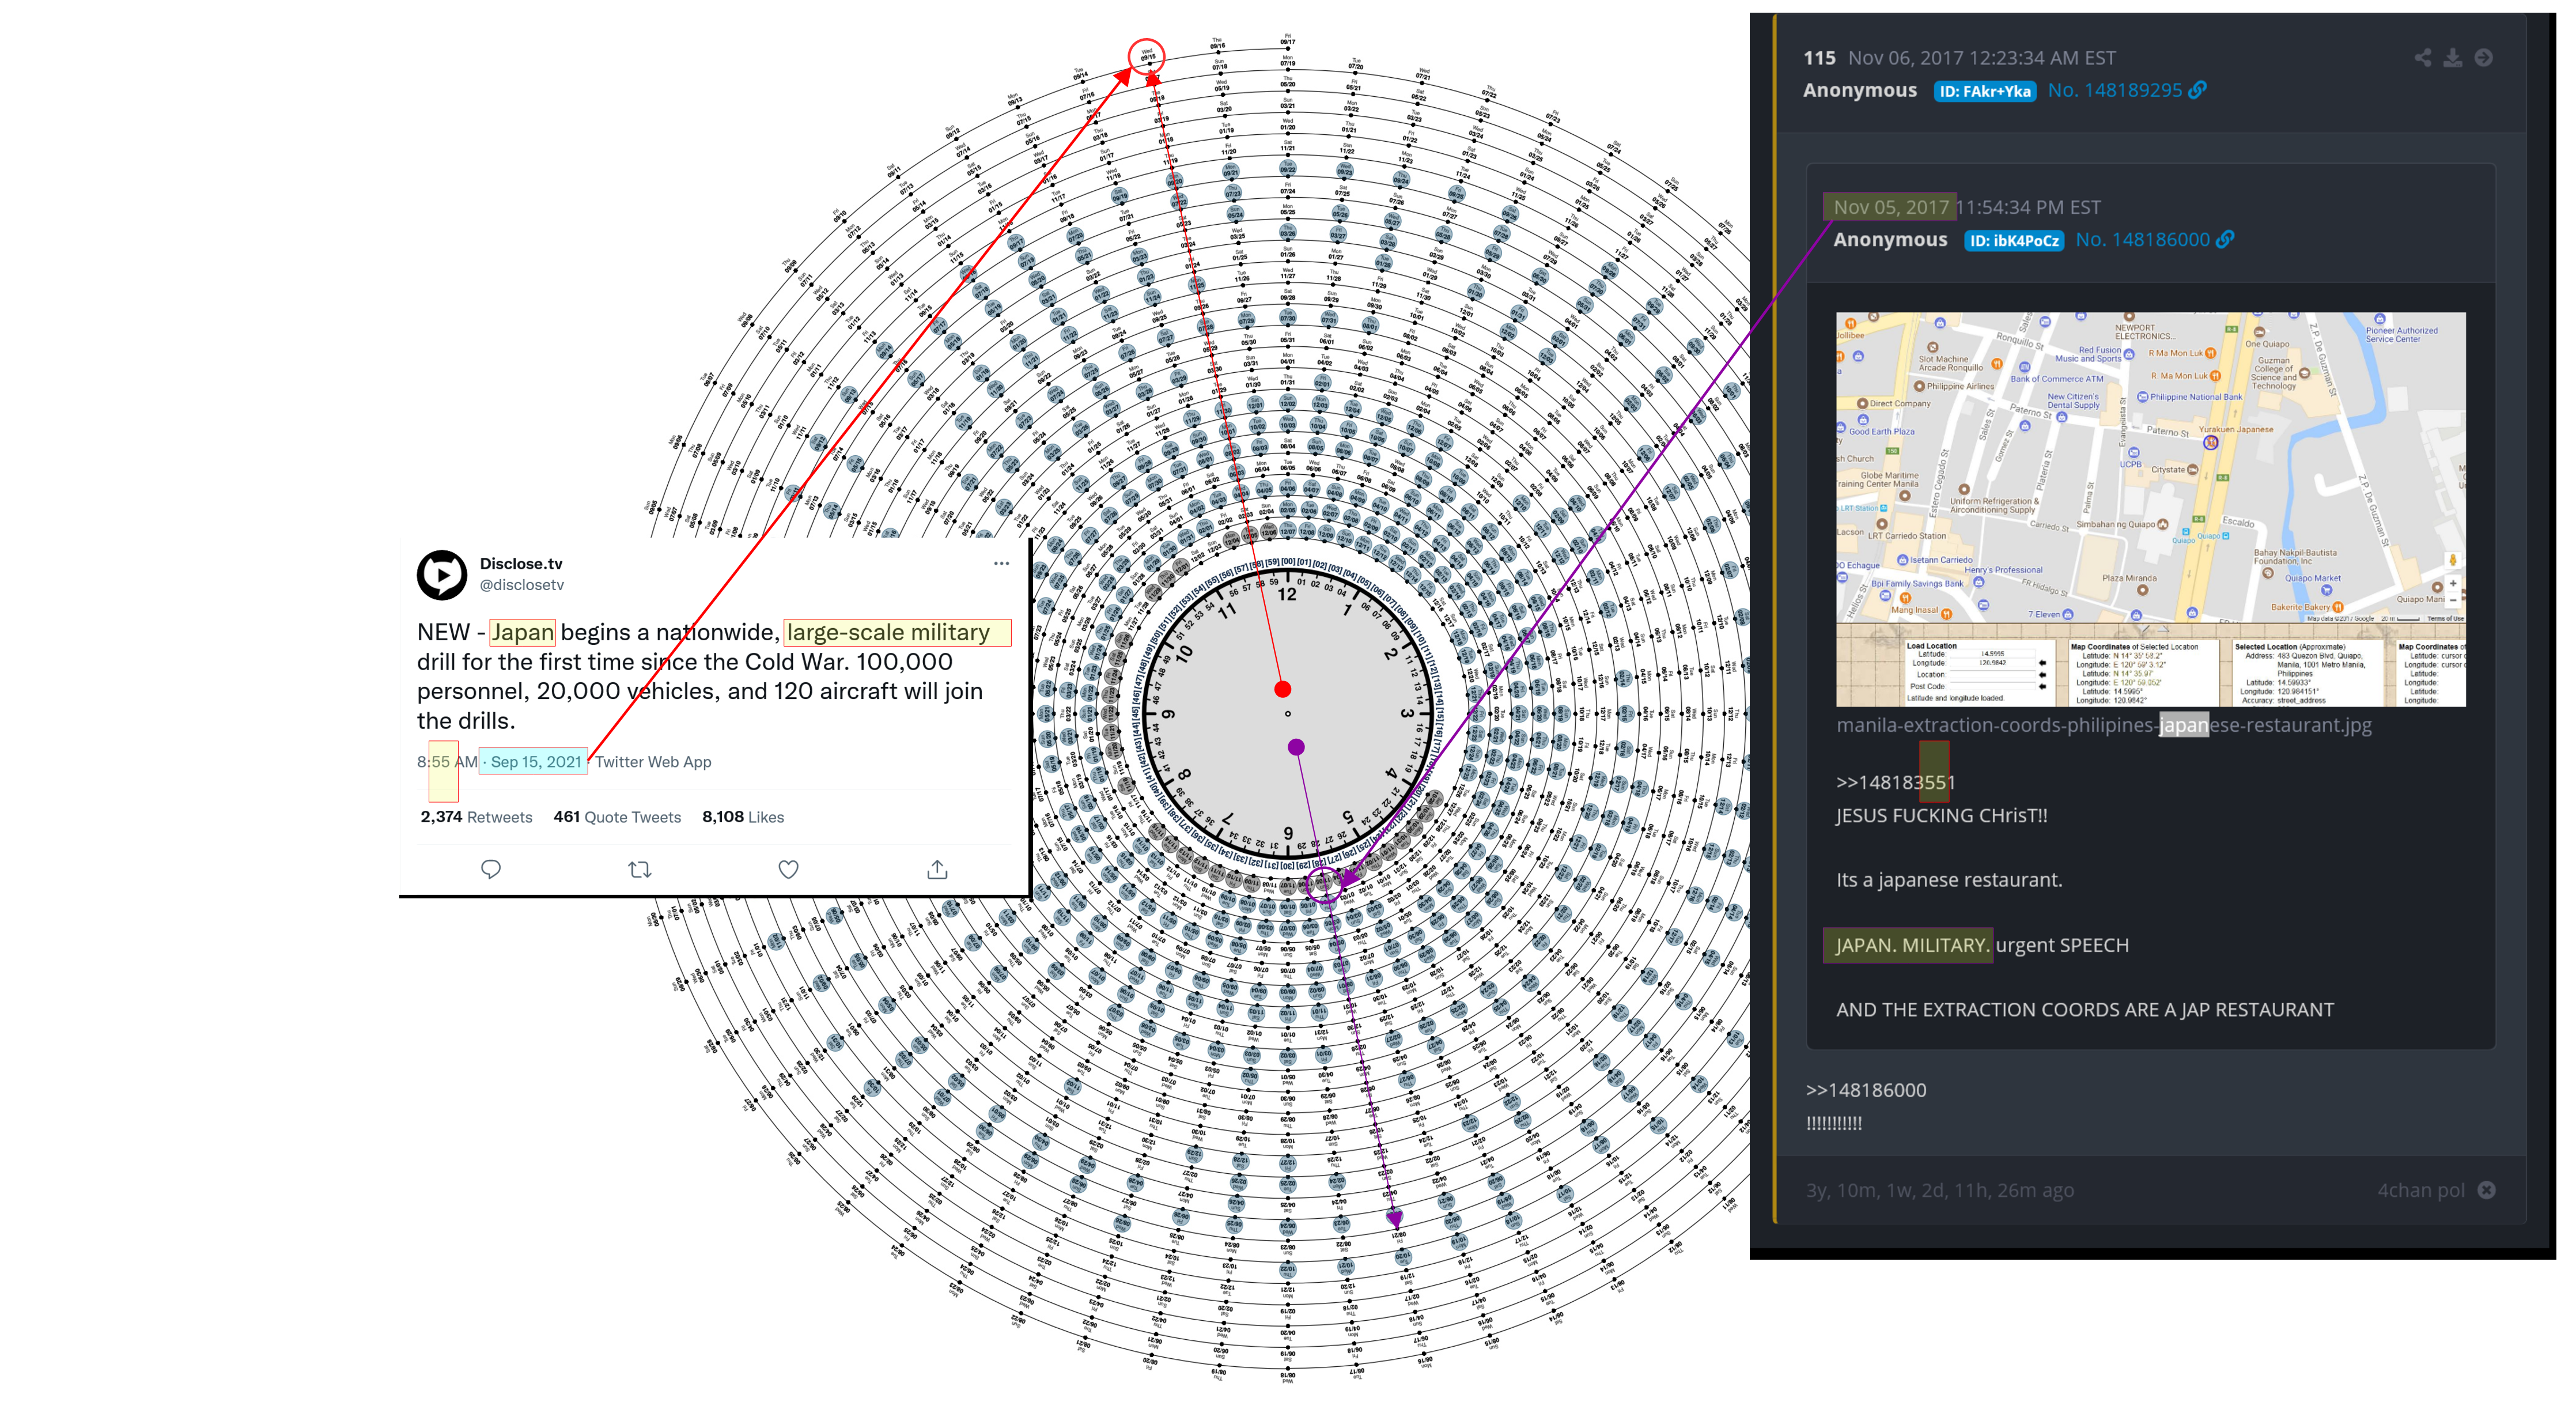Screen dimensions: 2576x1417
Task: Open the 461 Quote Tweets list
Action: tap(617, 817)
